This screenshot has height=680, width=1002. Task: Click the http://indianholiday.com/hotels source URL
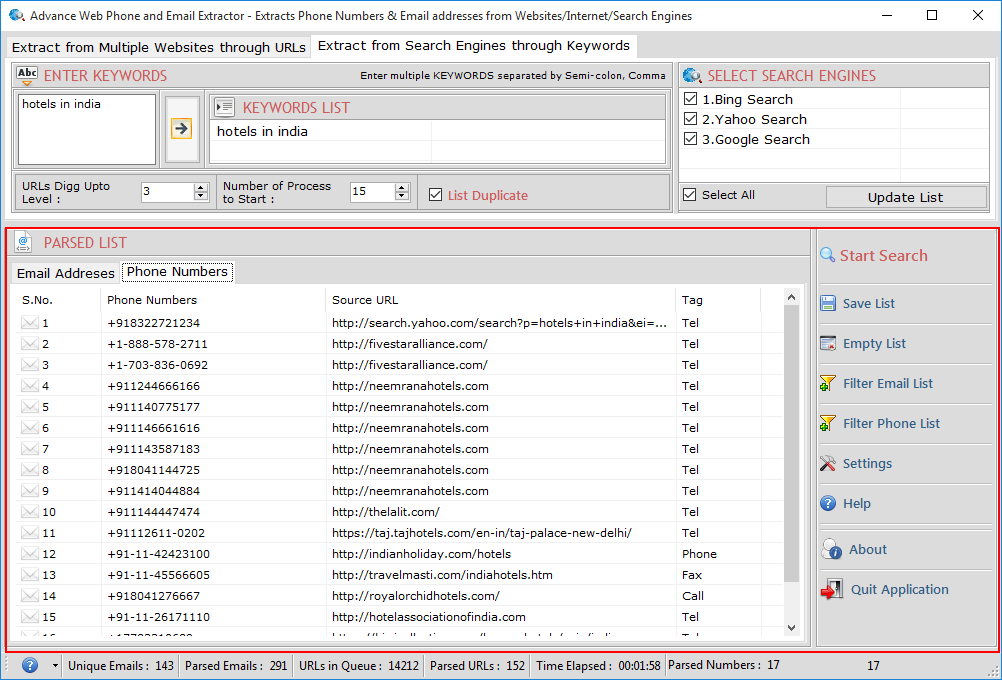(x=421, y=554)
